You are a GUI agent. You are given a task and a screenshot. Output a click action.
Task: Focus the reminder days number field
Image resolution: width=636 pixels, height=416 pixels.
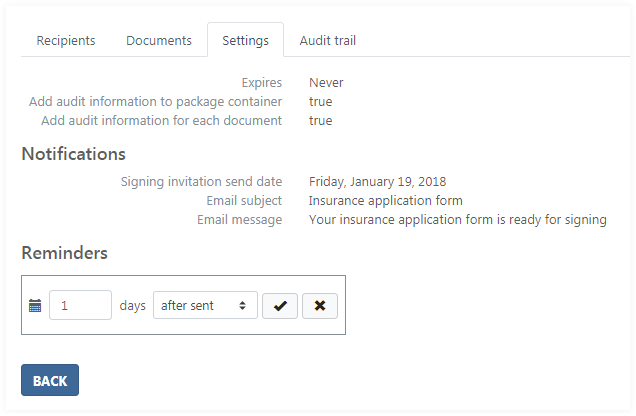point(80,306)
